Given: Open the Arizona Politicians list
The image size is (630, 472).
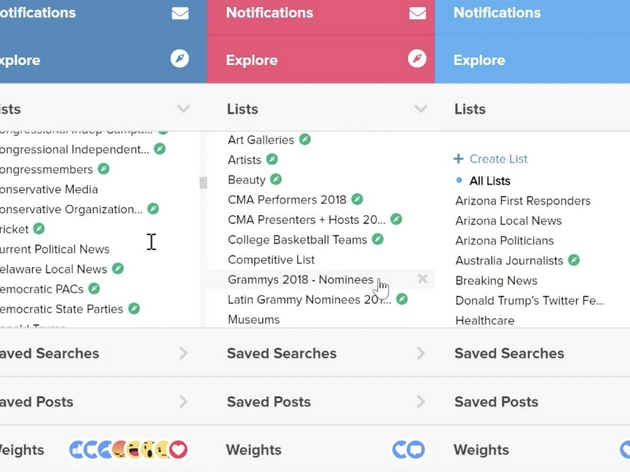Looking at the screenshot, I should click(504, 241).
